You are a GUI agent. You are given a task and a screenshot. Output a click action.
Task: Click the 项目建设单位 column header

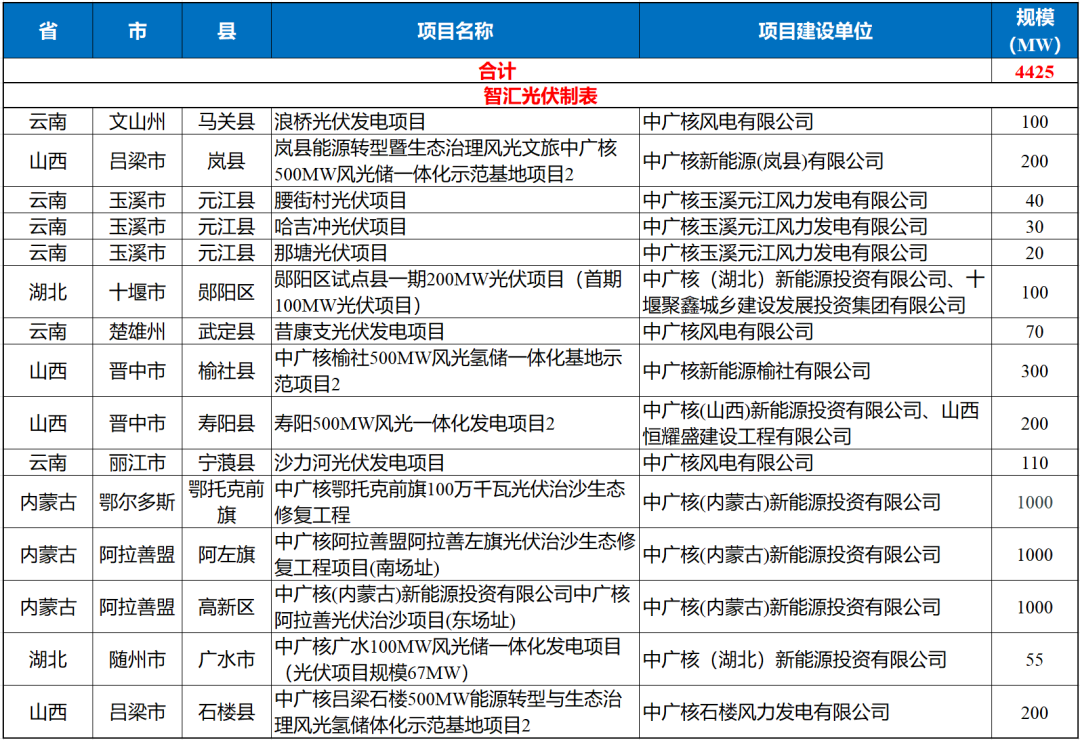click(x=816, y=31)
